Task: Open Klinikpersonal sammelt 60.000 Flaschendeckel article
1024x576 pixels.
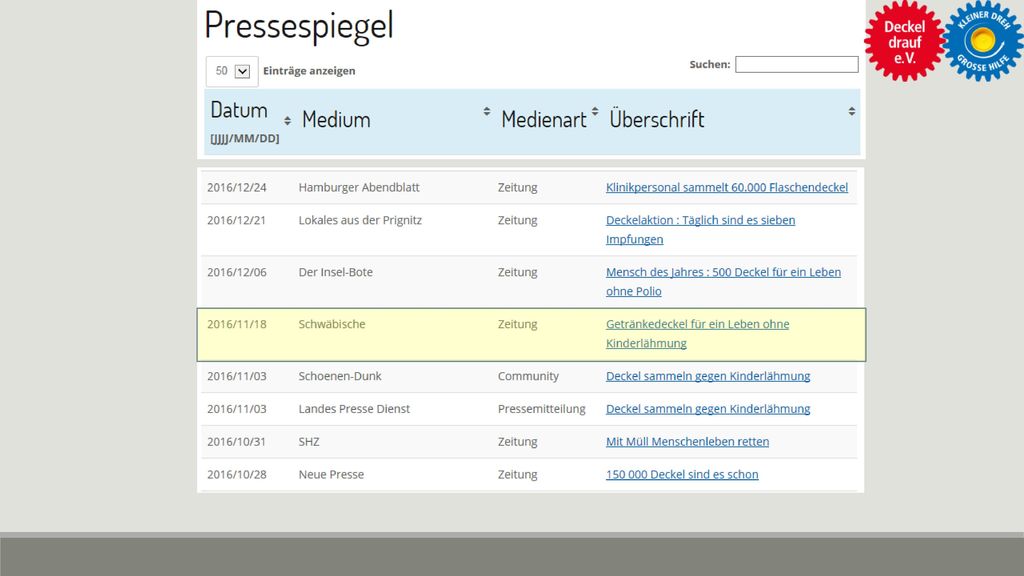Action: pyautogui.click(x=727, y=187)
